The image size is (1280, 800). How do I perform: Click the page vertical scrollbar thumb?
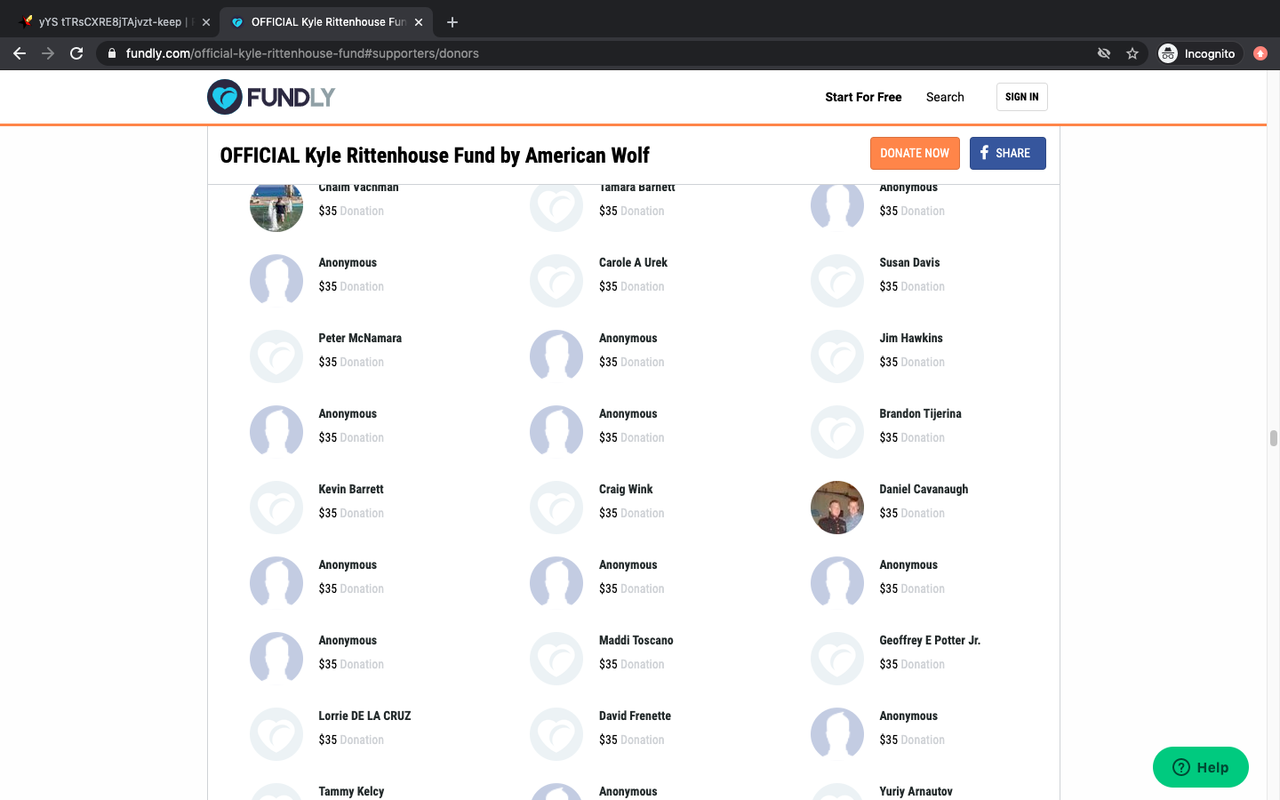[x=1273, y=438]
